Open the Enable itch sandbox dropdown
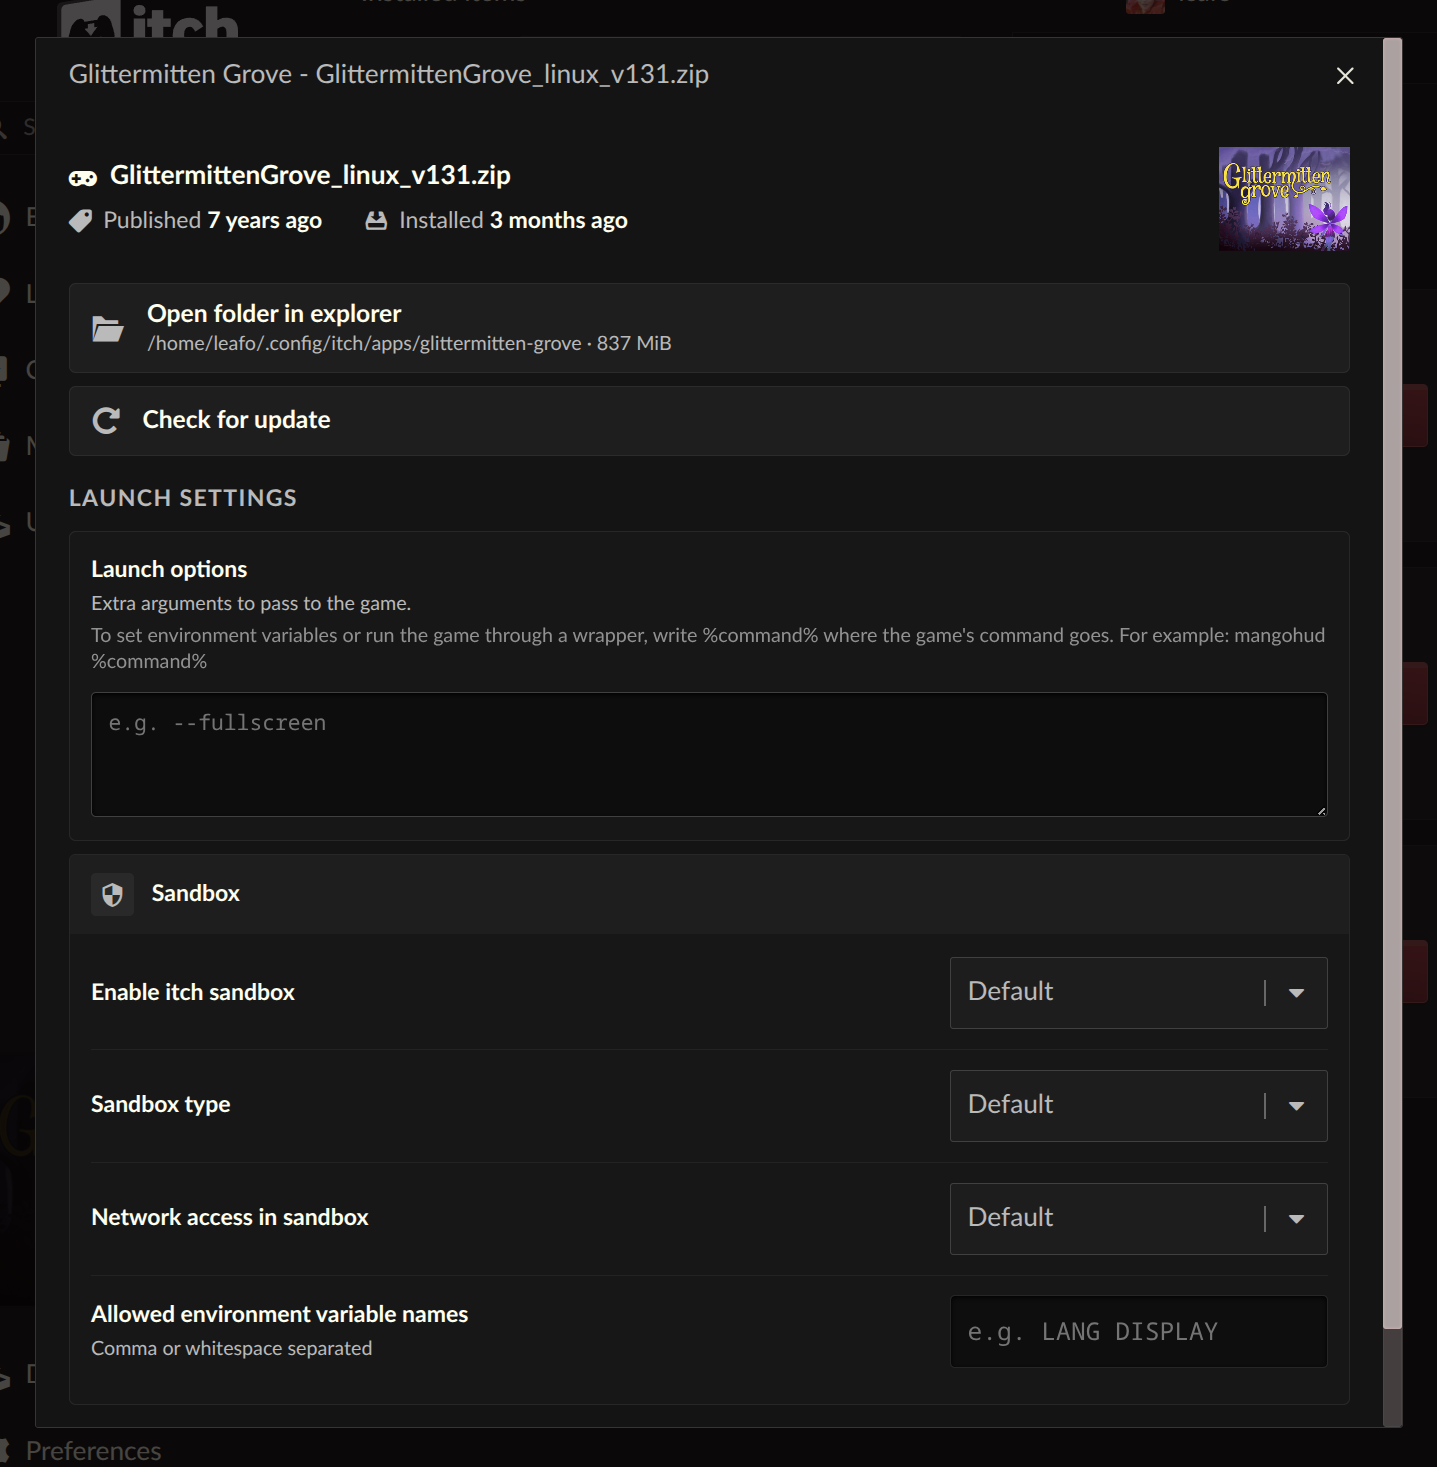This screenshot has width=1437, height=1467. coord(1138,993)
